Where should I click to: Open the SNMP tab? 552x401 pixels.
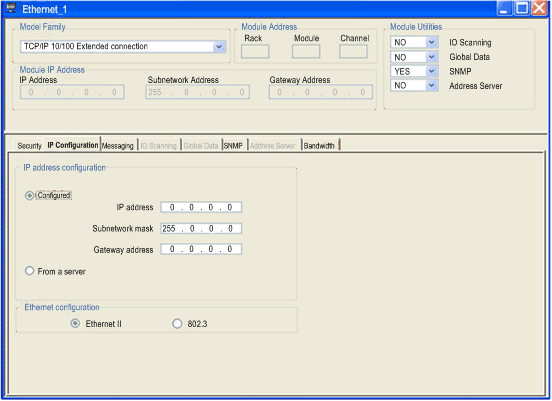pyautogui.click(x=233, y=146)
